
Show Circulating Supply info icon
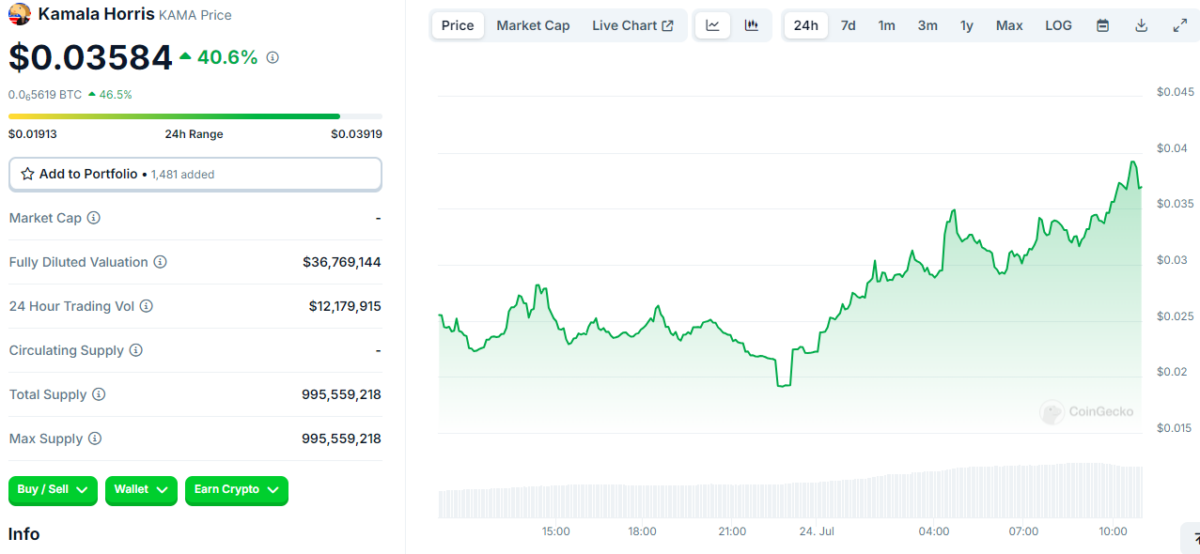click(136, 350)
